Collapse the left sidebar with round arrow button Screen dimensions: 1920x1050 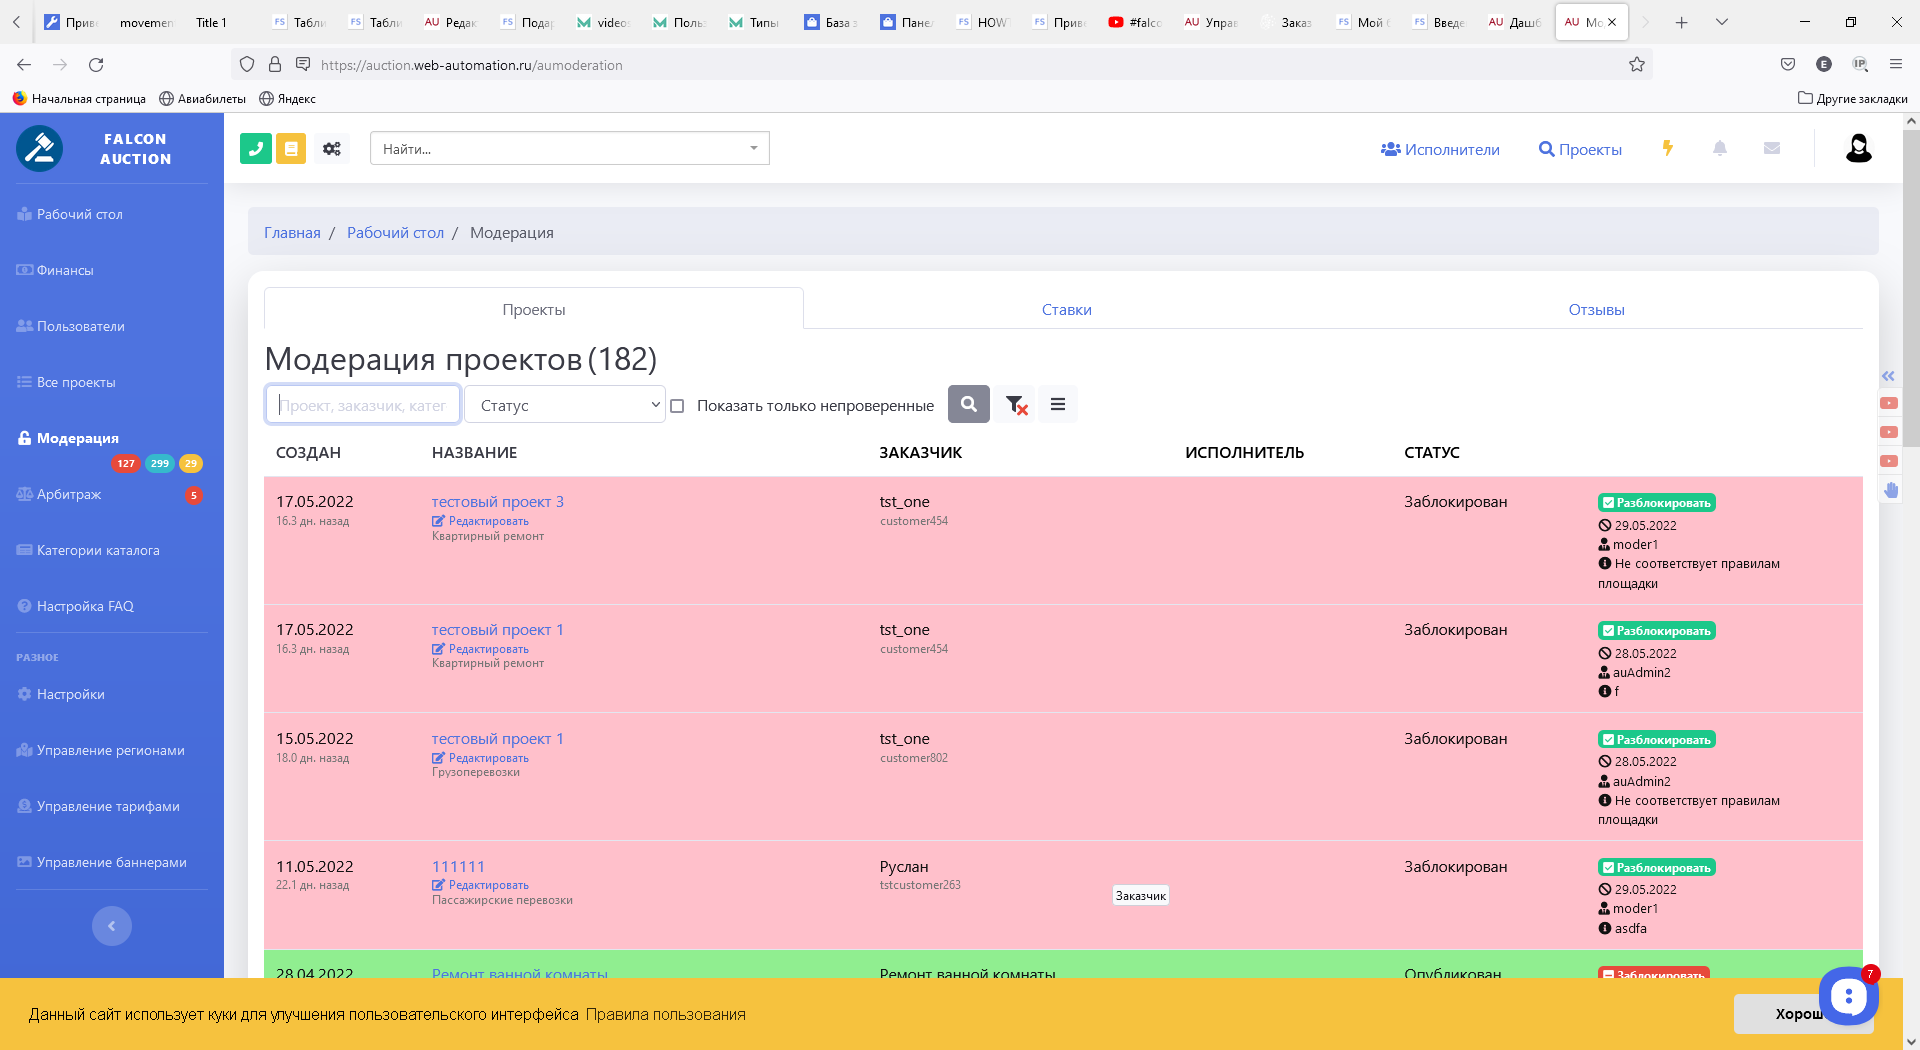[112, 926]
